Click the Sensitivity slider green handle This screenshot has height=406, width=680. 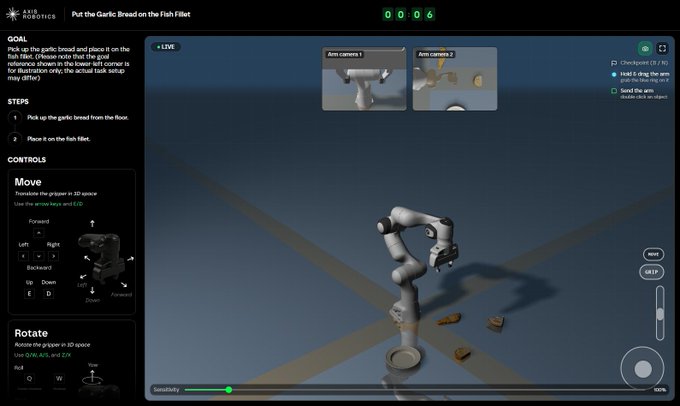coord(229,390)
